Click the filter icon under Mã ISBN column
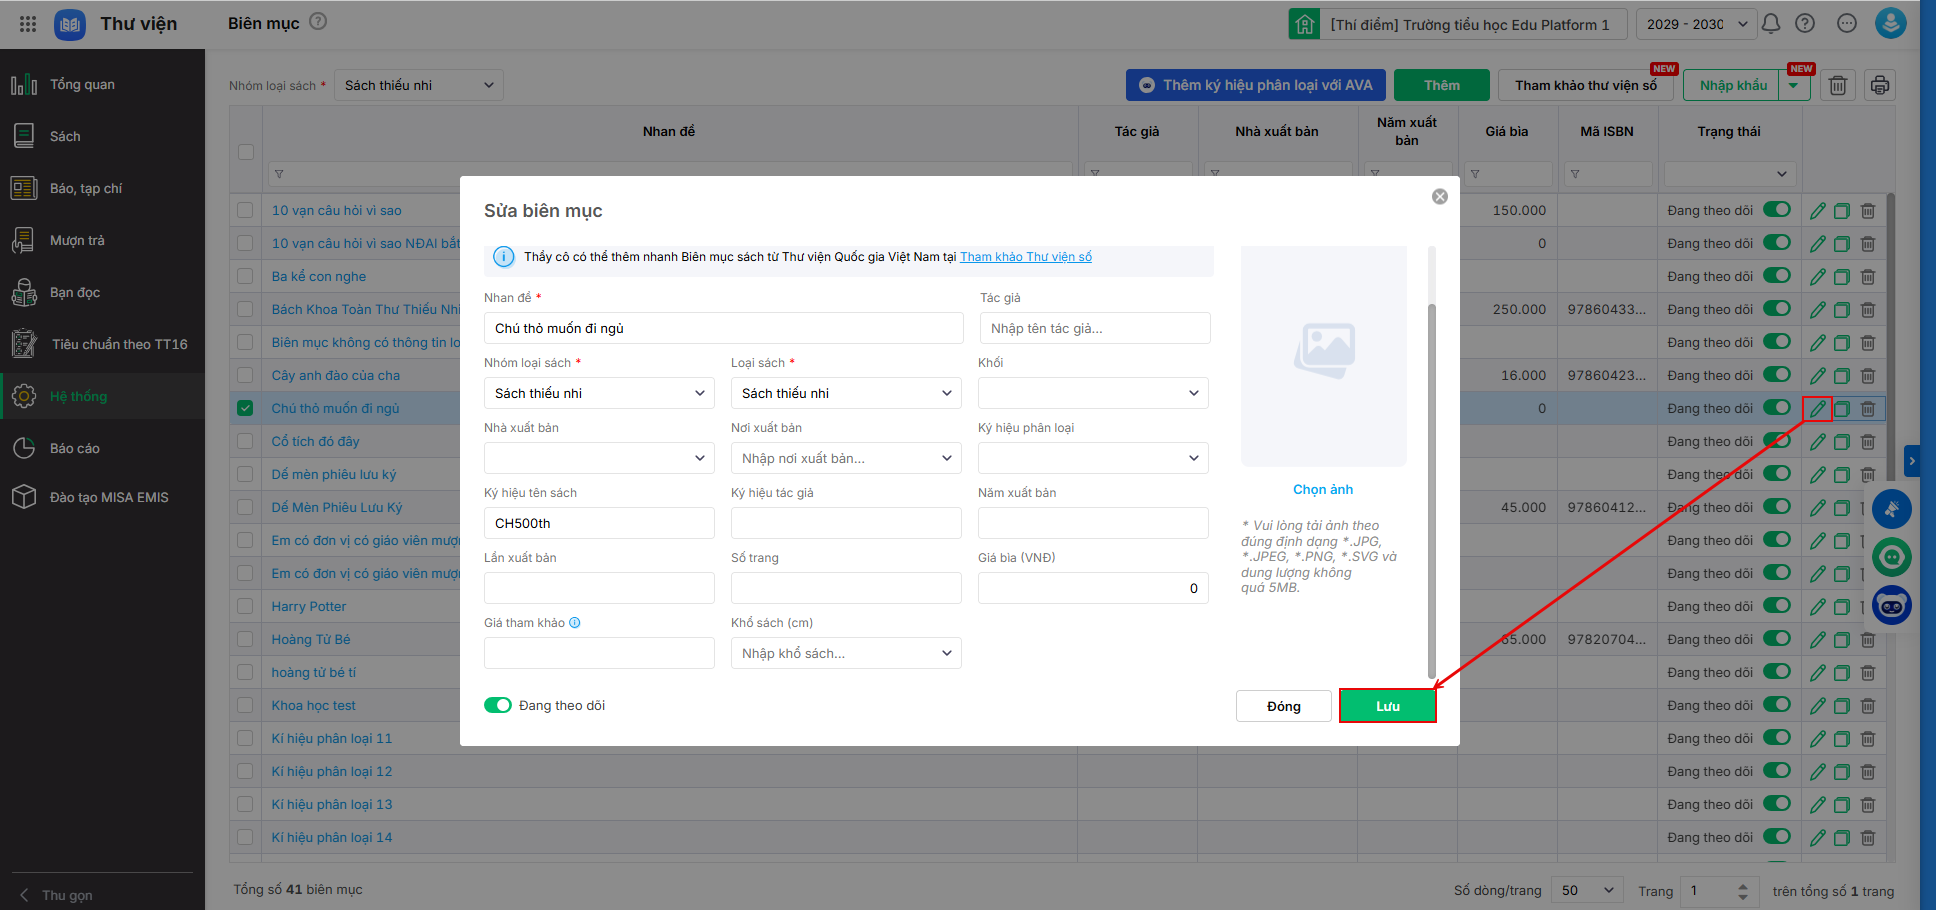The image size is (1936, 910). 1575,174
